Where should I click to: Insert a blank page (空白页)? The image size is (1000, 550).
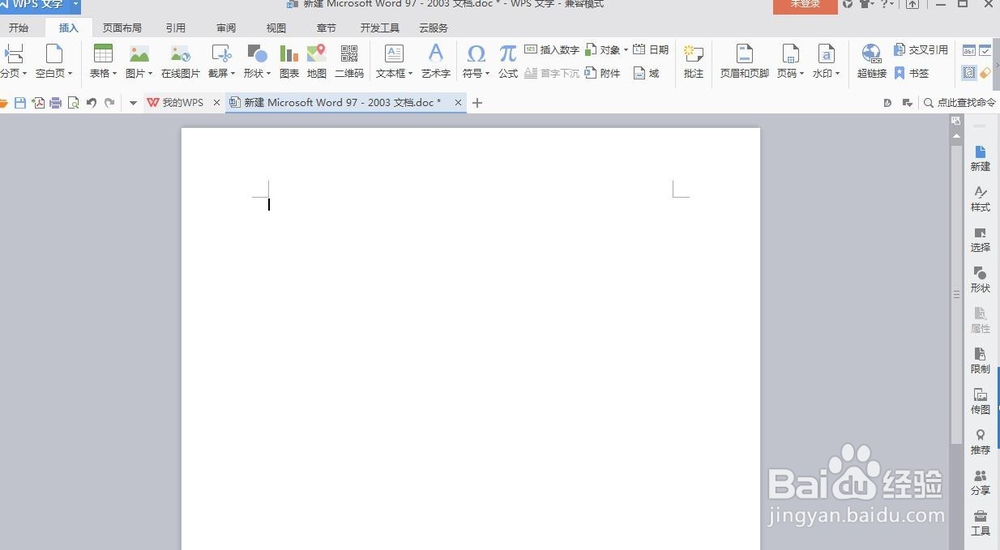[x=54, y=54]
